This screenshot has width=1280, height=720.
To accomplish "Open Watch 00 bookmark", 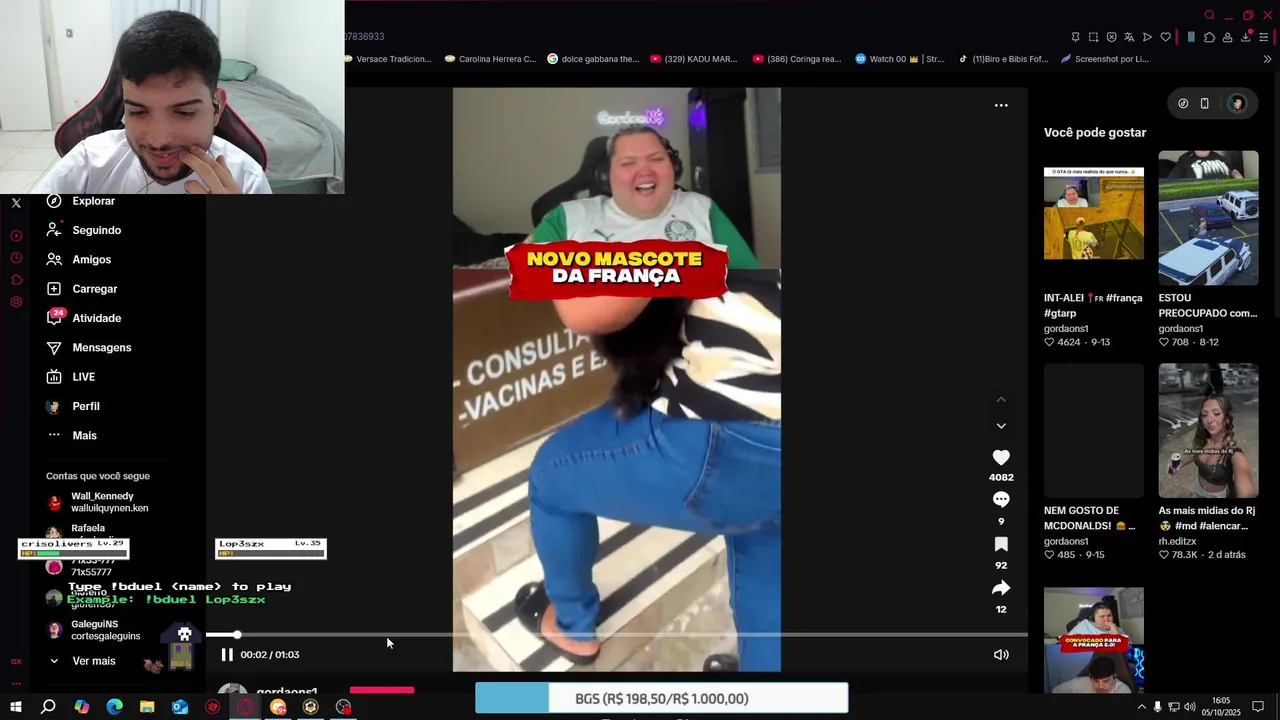I will [899, 59].
